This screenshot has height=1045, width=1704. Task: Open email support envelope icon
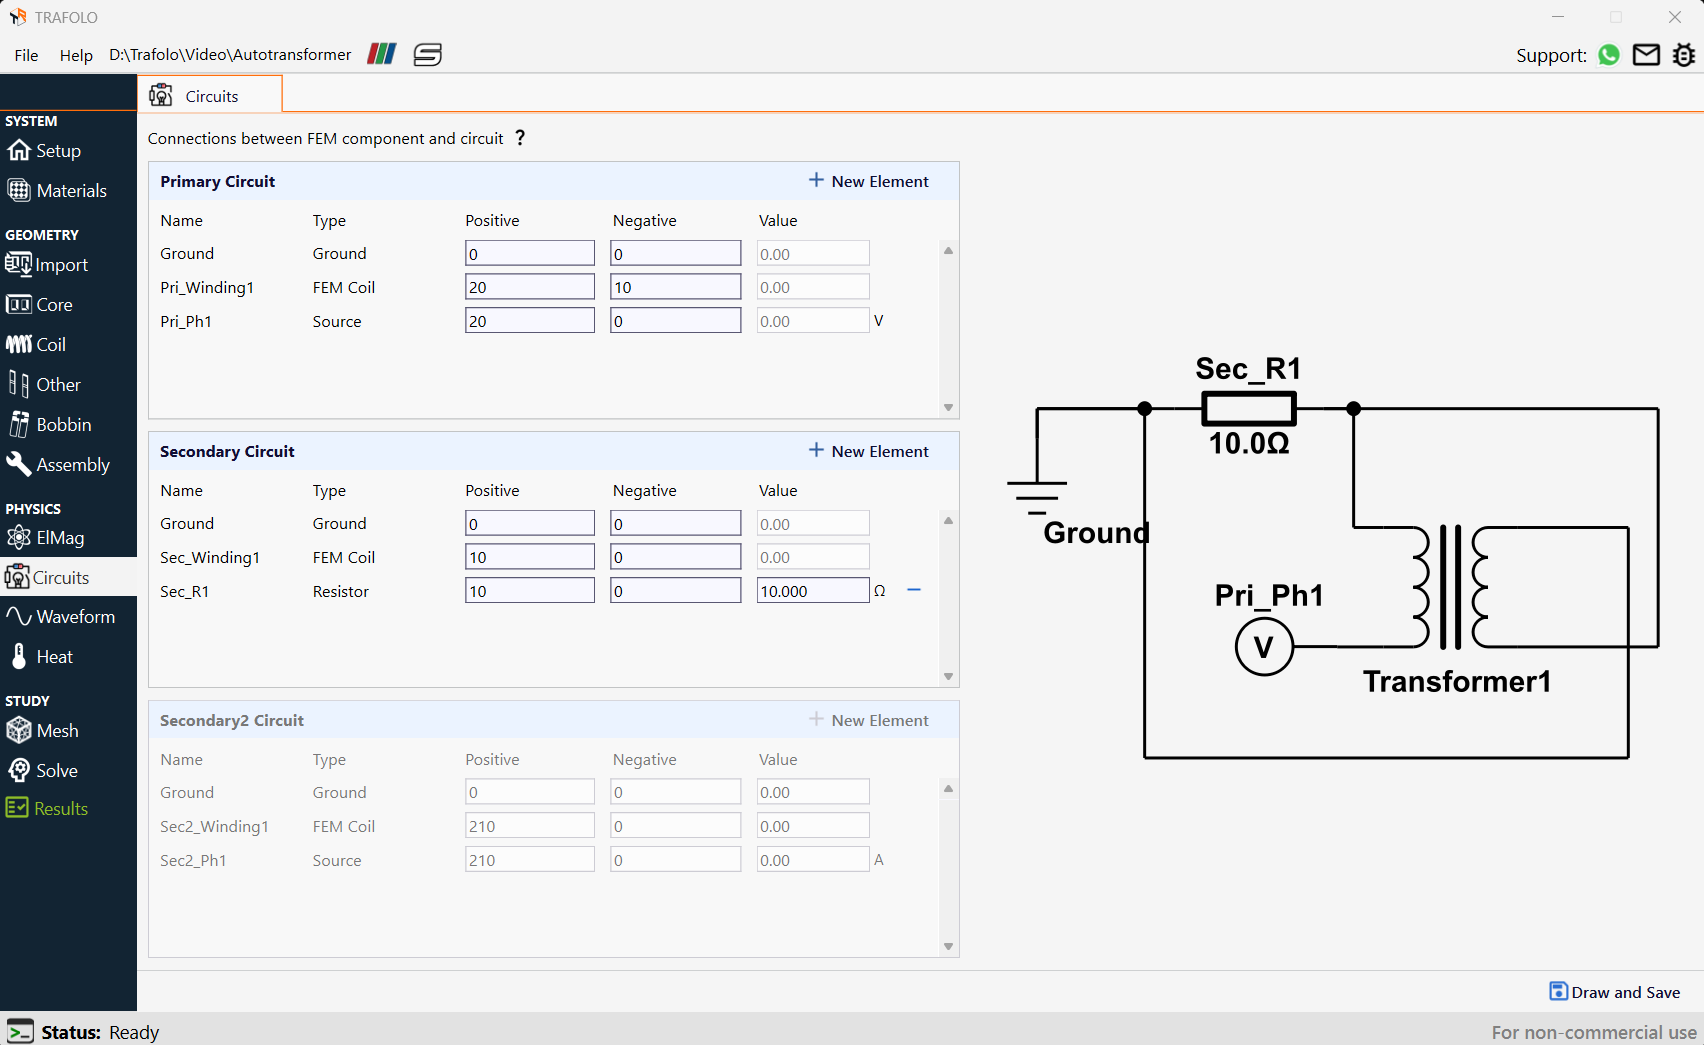[1646, 55]
